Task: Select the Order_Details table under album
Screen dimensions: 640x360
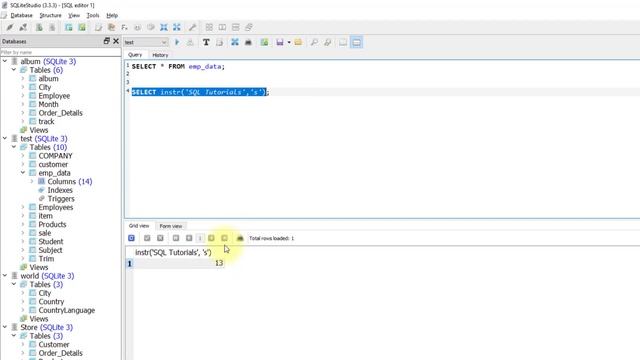Action: point(60,113)
